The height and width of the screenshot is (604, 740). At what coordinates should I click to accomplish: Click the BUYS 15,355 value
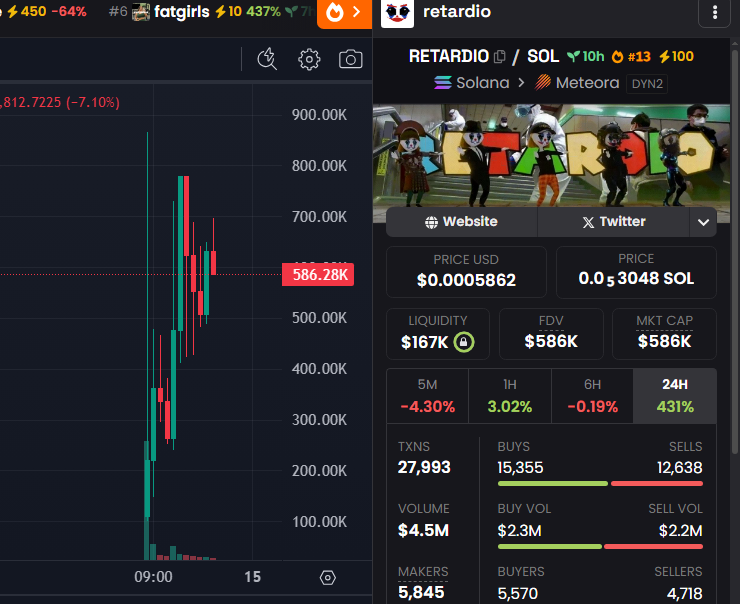pos(520,468)
